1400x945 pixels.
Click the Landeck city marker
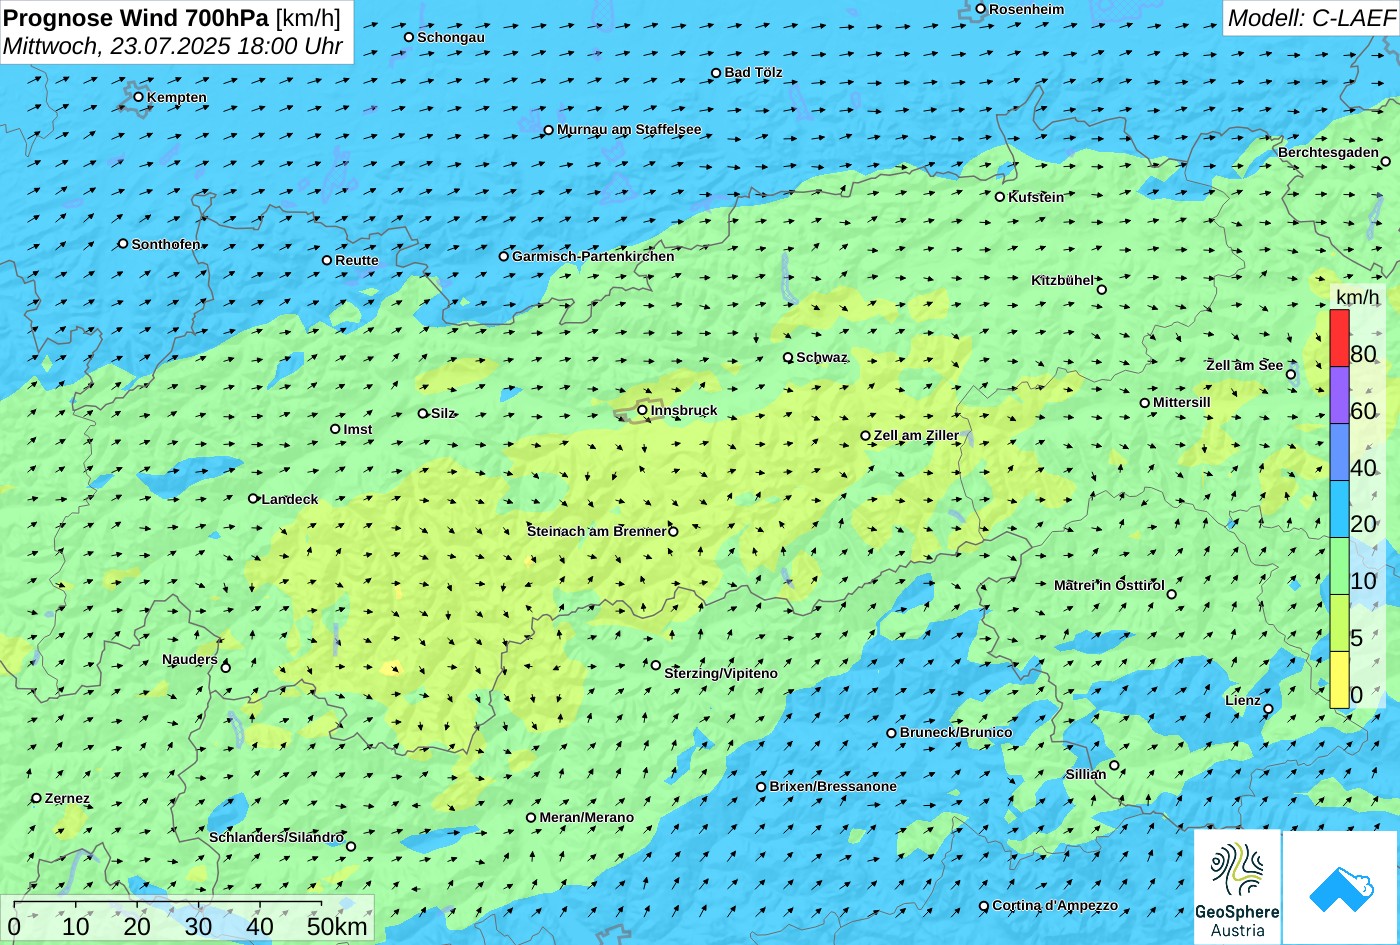pos(253,498)
